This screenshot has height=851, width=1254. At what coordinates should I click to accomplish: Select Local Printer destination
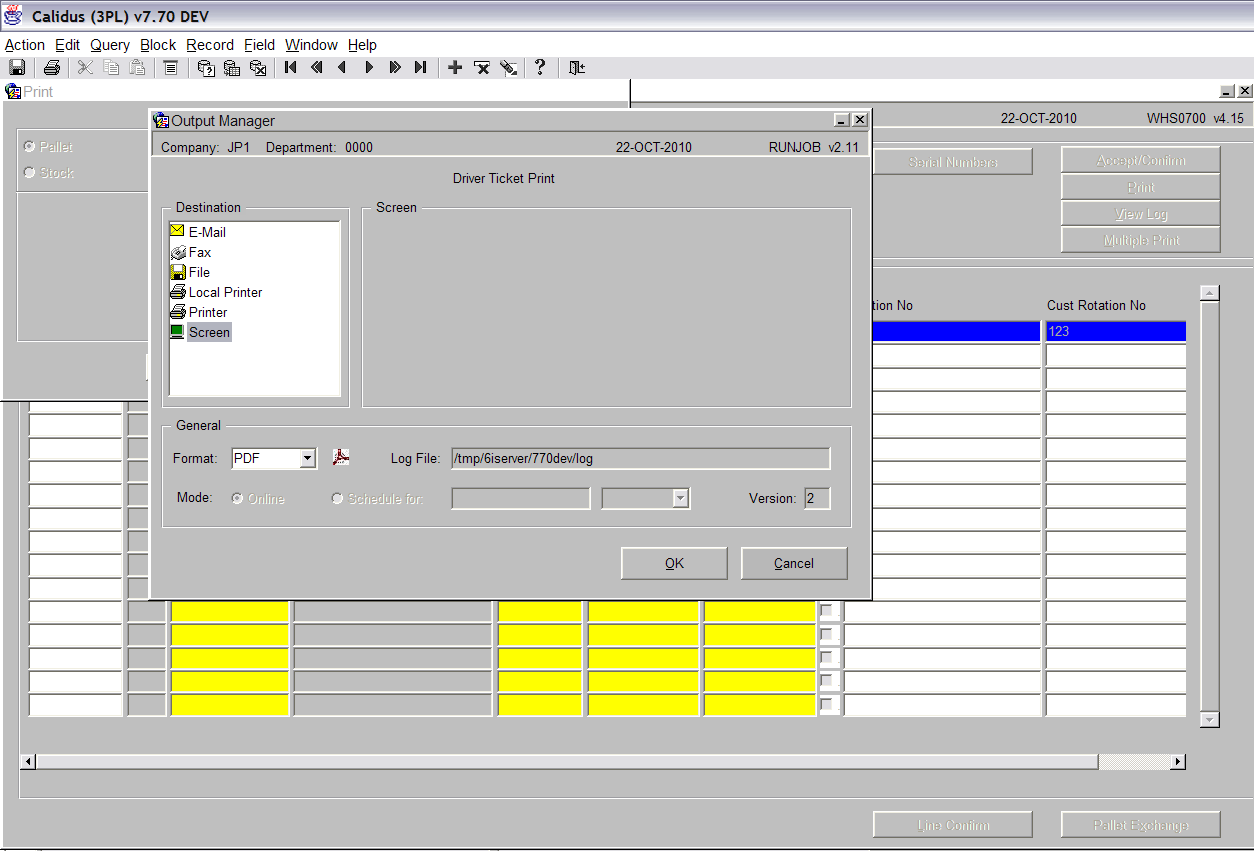[216, 292]
